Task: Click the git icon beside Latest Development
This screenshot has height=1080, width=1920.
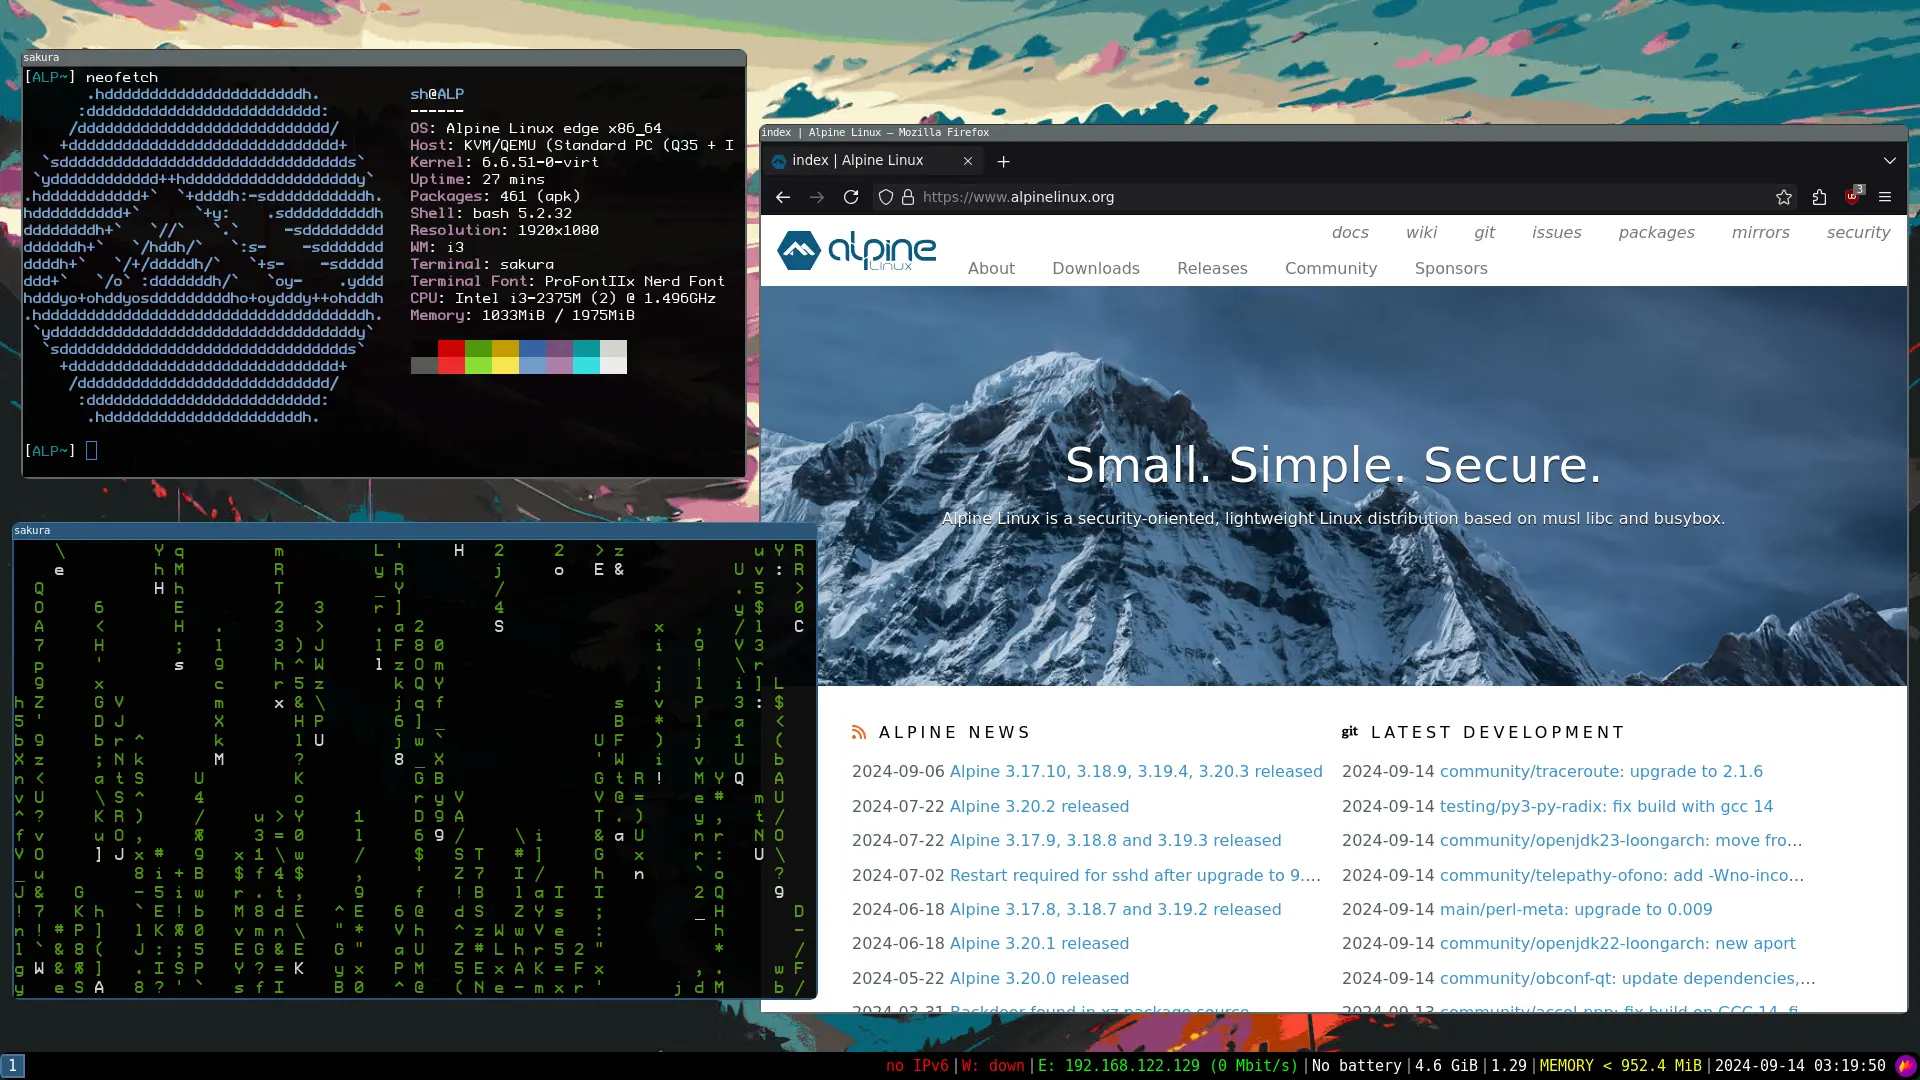Action: tap(1349, 733)
